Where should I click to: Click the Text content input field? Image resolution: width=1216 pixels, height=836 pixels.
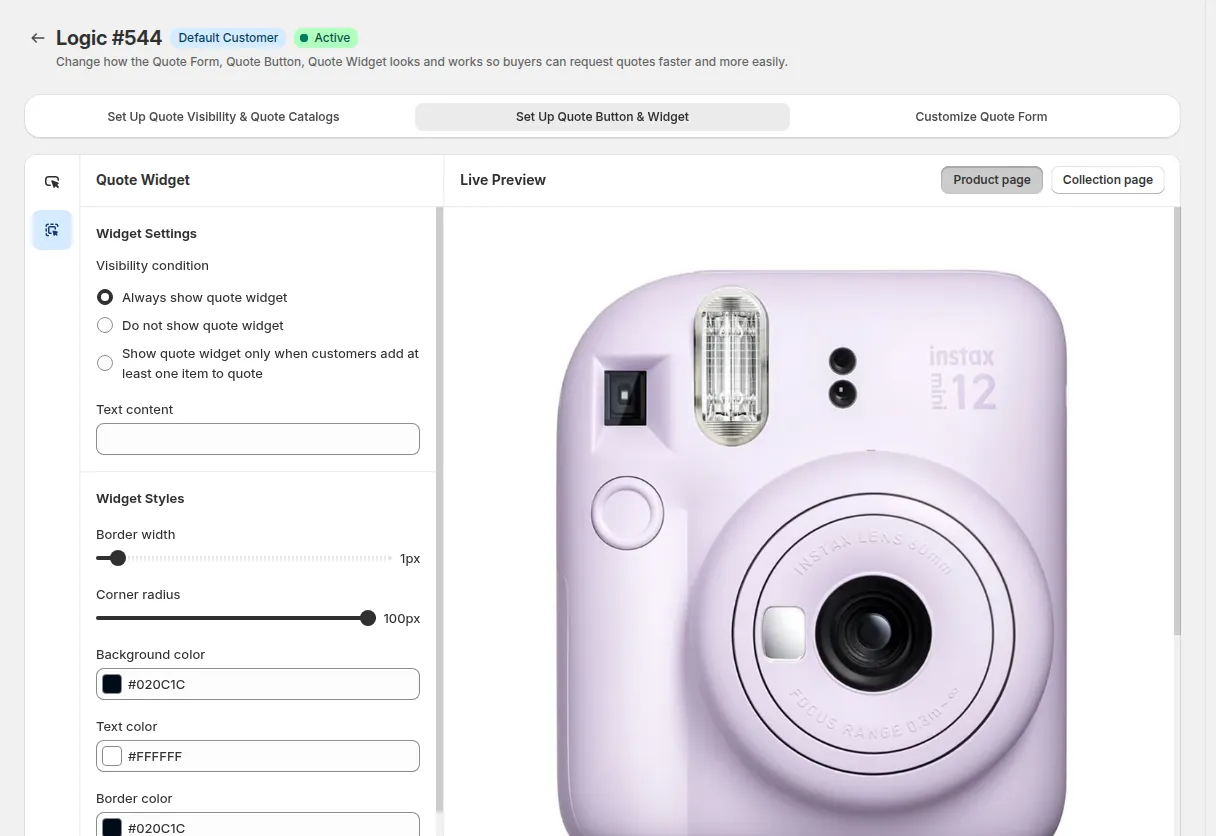coord(258,439)
